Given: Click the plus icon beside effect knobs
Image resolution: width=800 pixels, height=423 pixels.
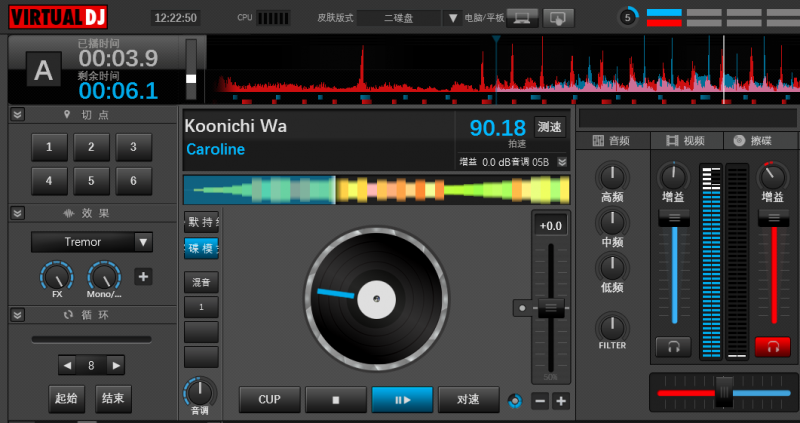Looking at the screenshot, I should [x=143, y=277].
